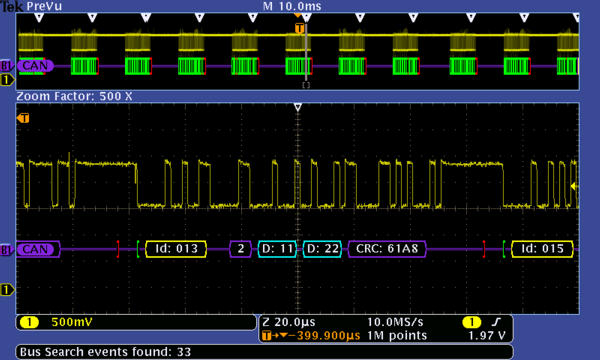
Task: Click the first white search mark triangle
Action: (x=39, y=17)
